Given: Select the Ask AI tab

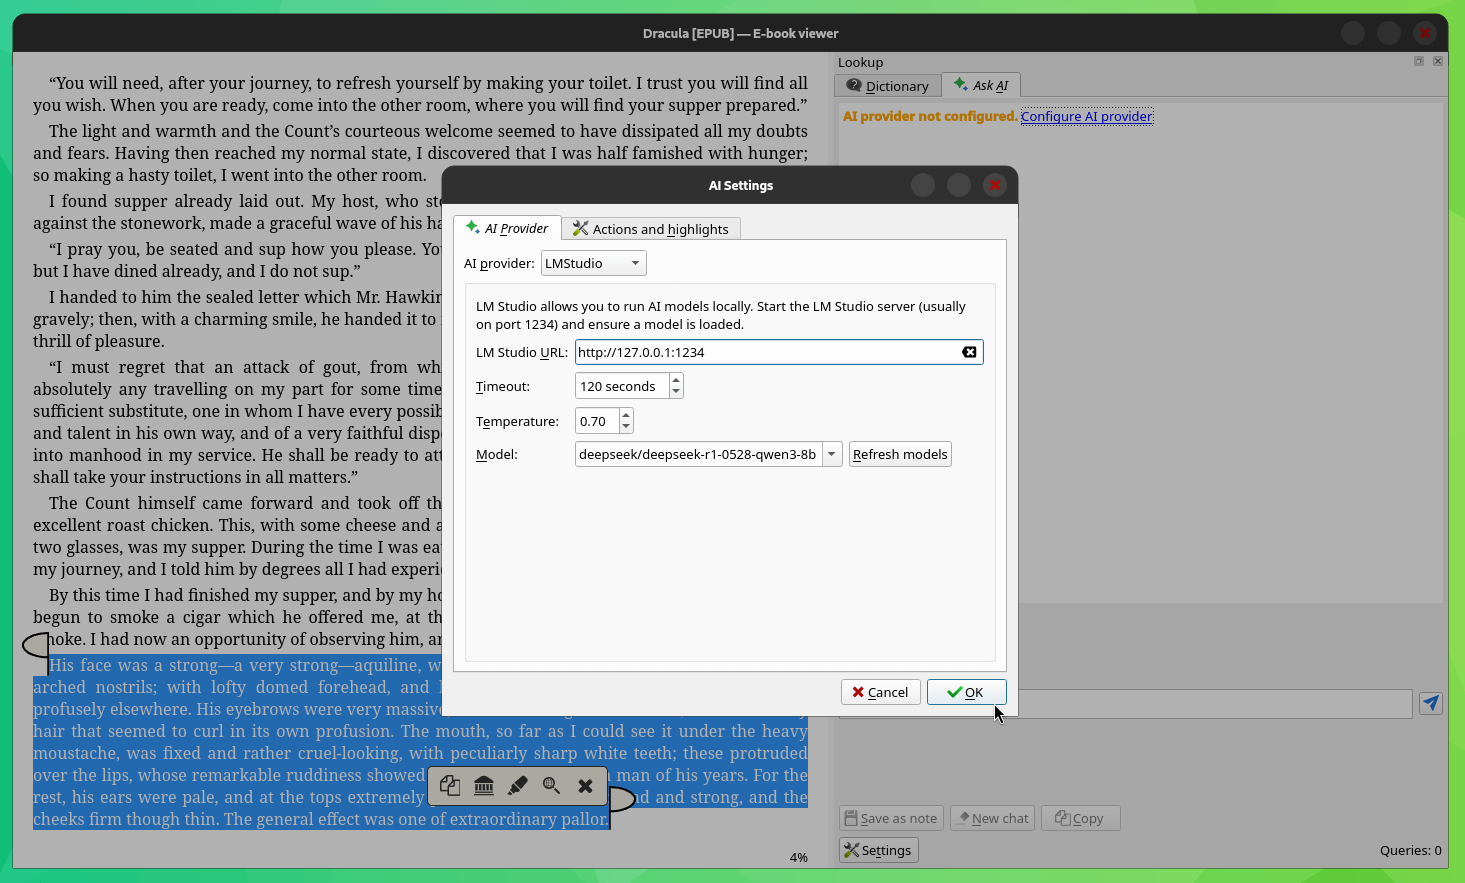Looking at the screenshot, I should coord(981,85).
